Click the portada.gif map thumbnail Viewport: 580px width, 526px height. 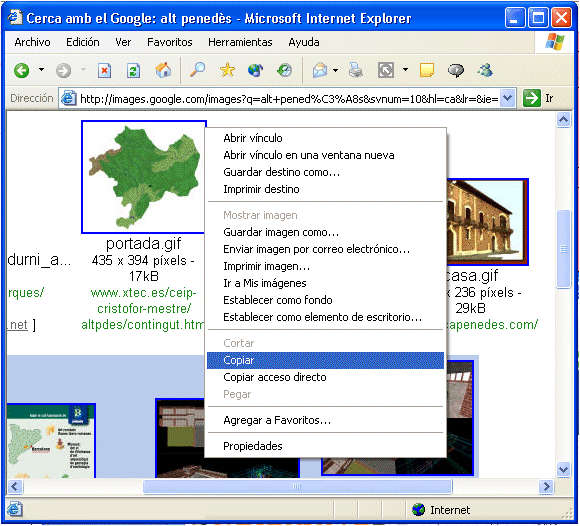coord(143,177)
